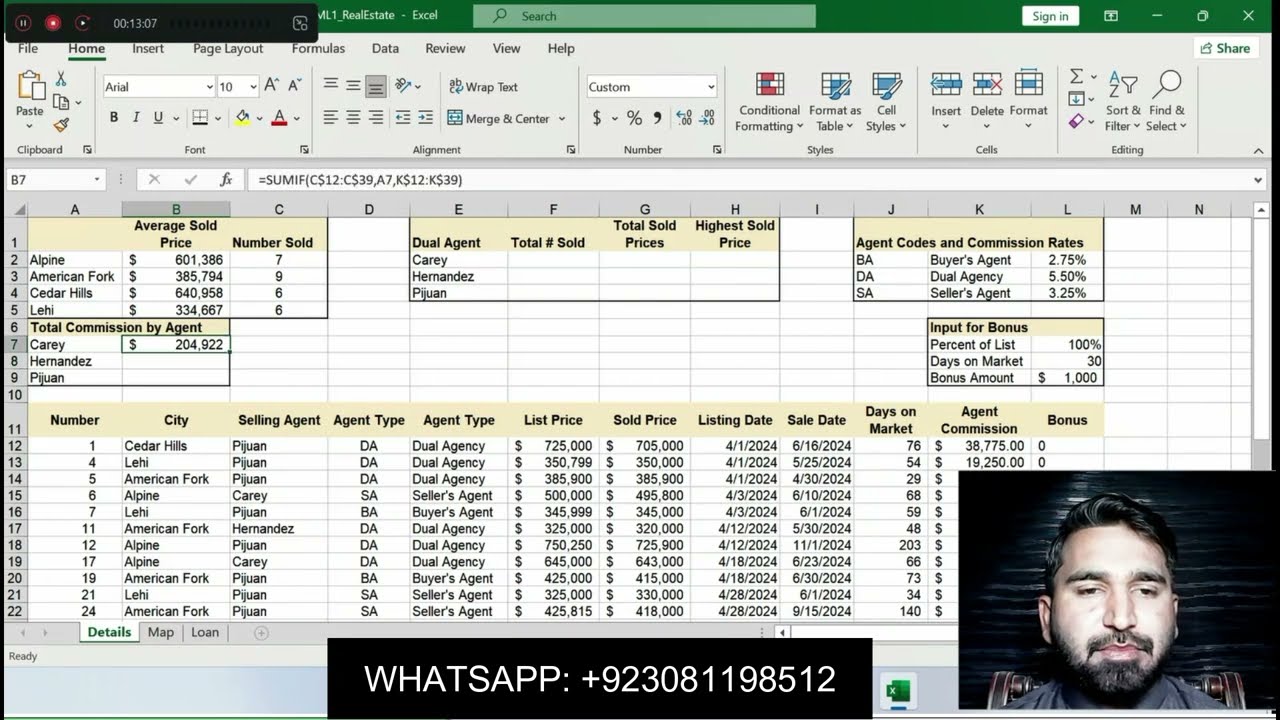Click the Insert Function fx icon

pyautogui.click(x=226, y=180)
